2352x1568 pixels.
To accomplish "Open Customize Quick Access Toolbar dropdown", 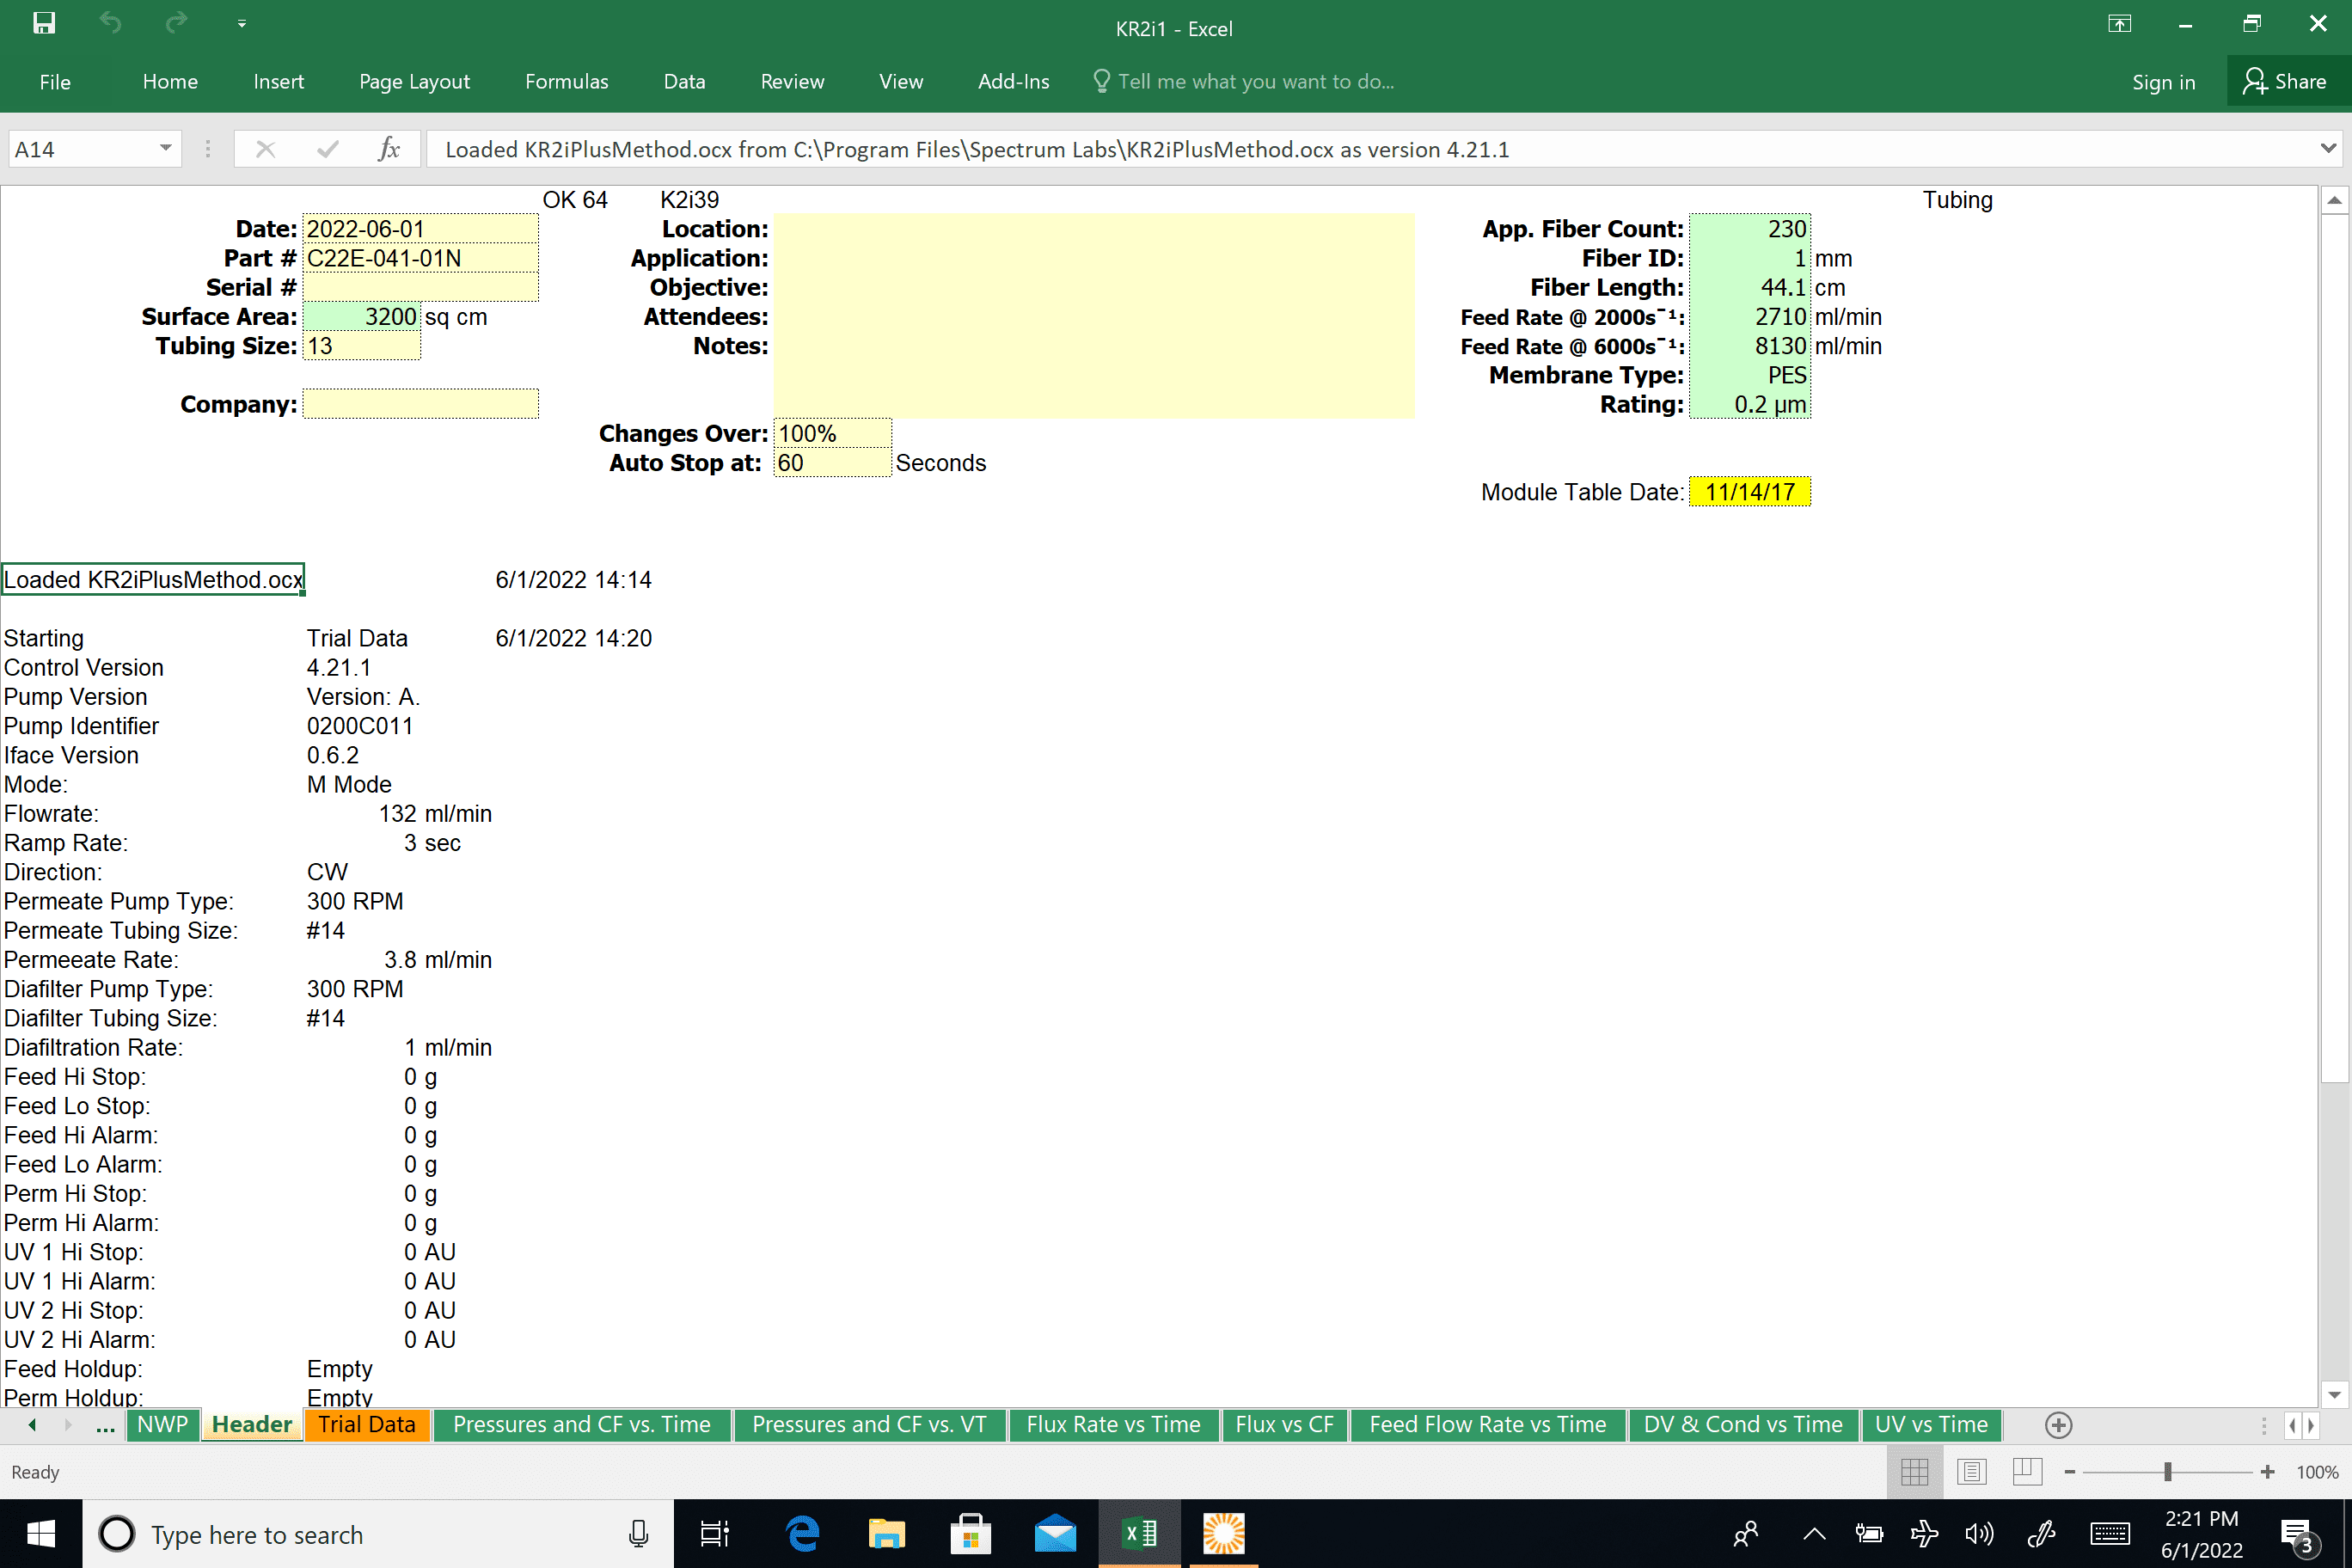I will pos(241,24).
